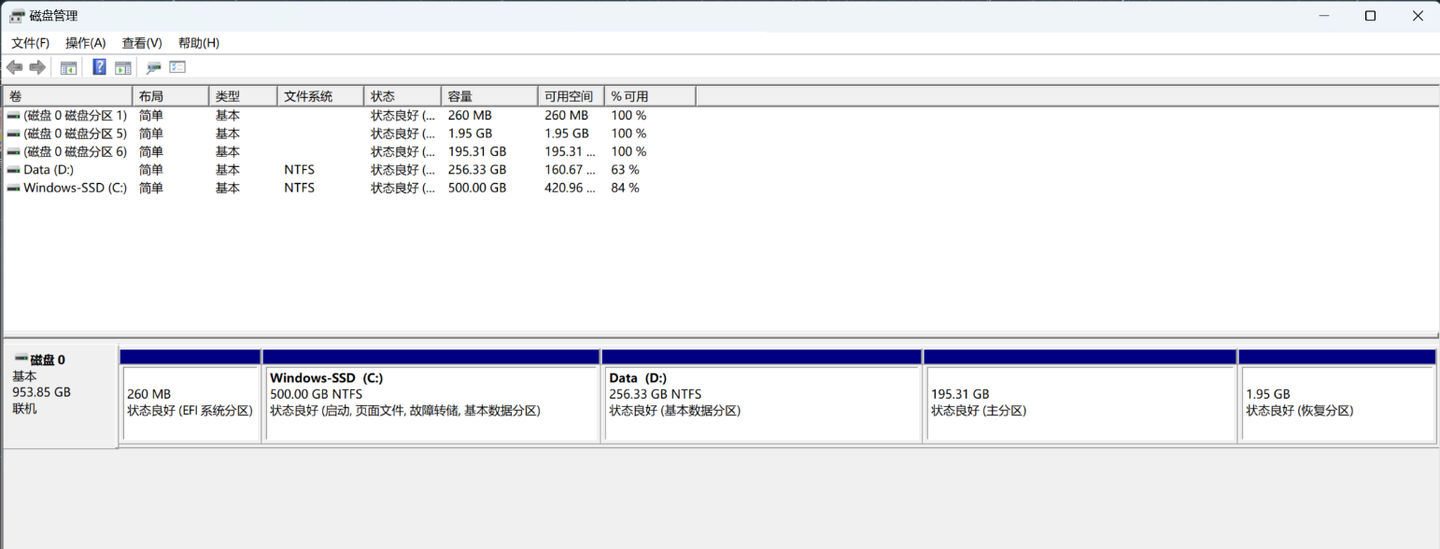Click the disk-with-magnifier toolbar icon
The image size is (1440, 549).
tap(153, 67)
